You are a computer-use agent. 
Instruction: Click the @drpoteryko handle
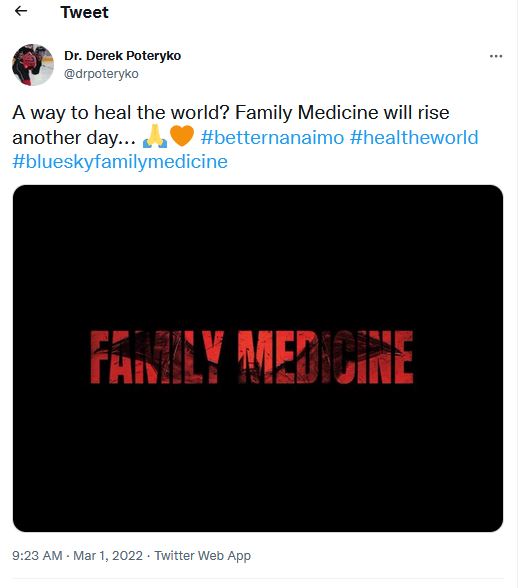coord(101,74)
